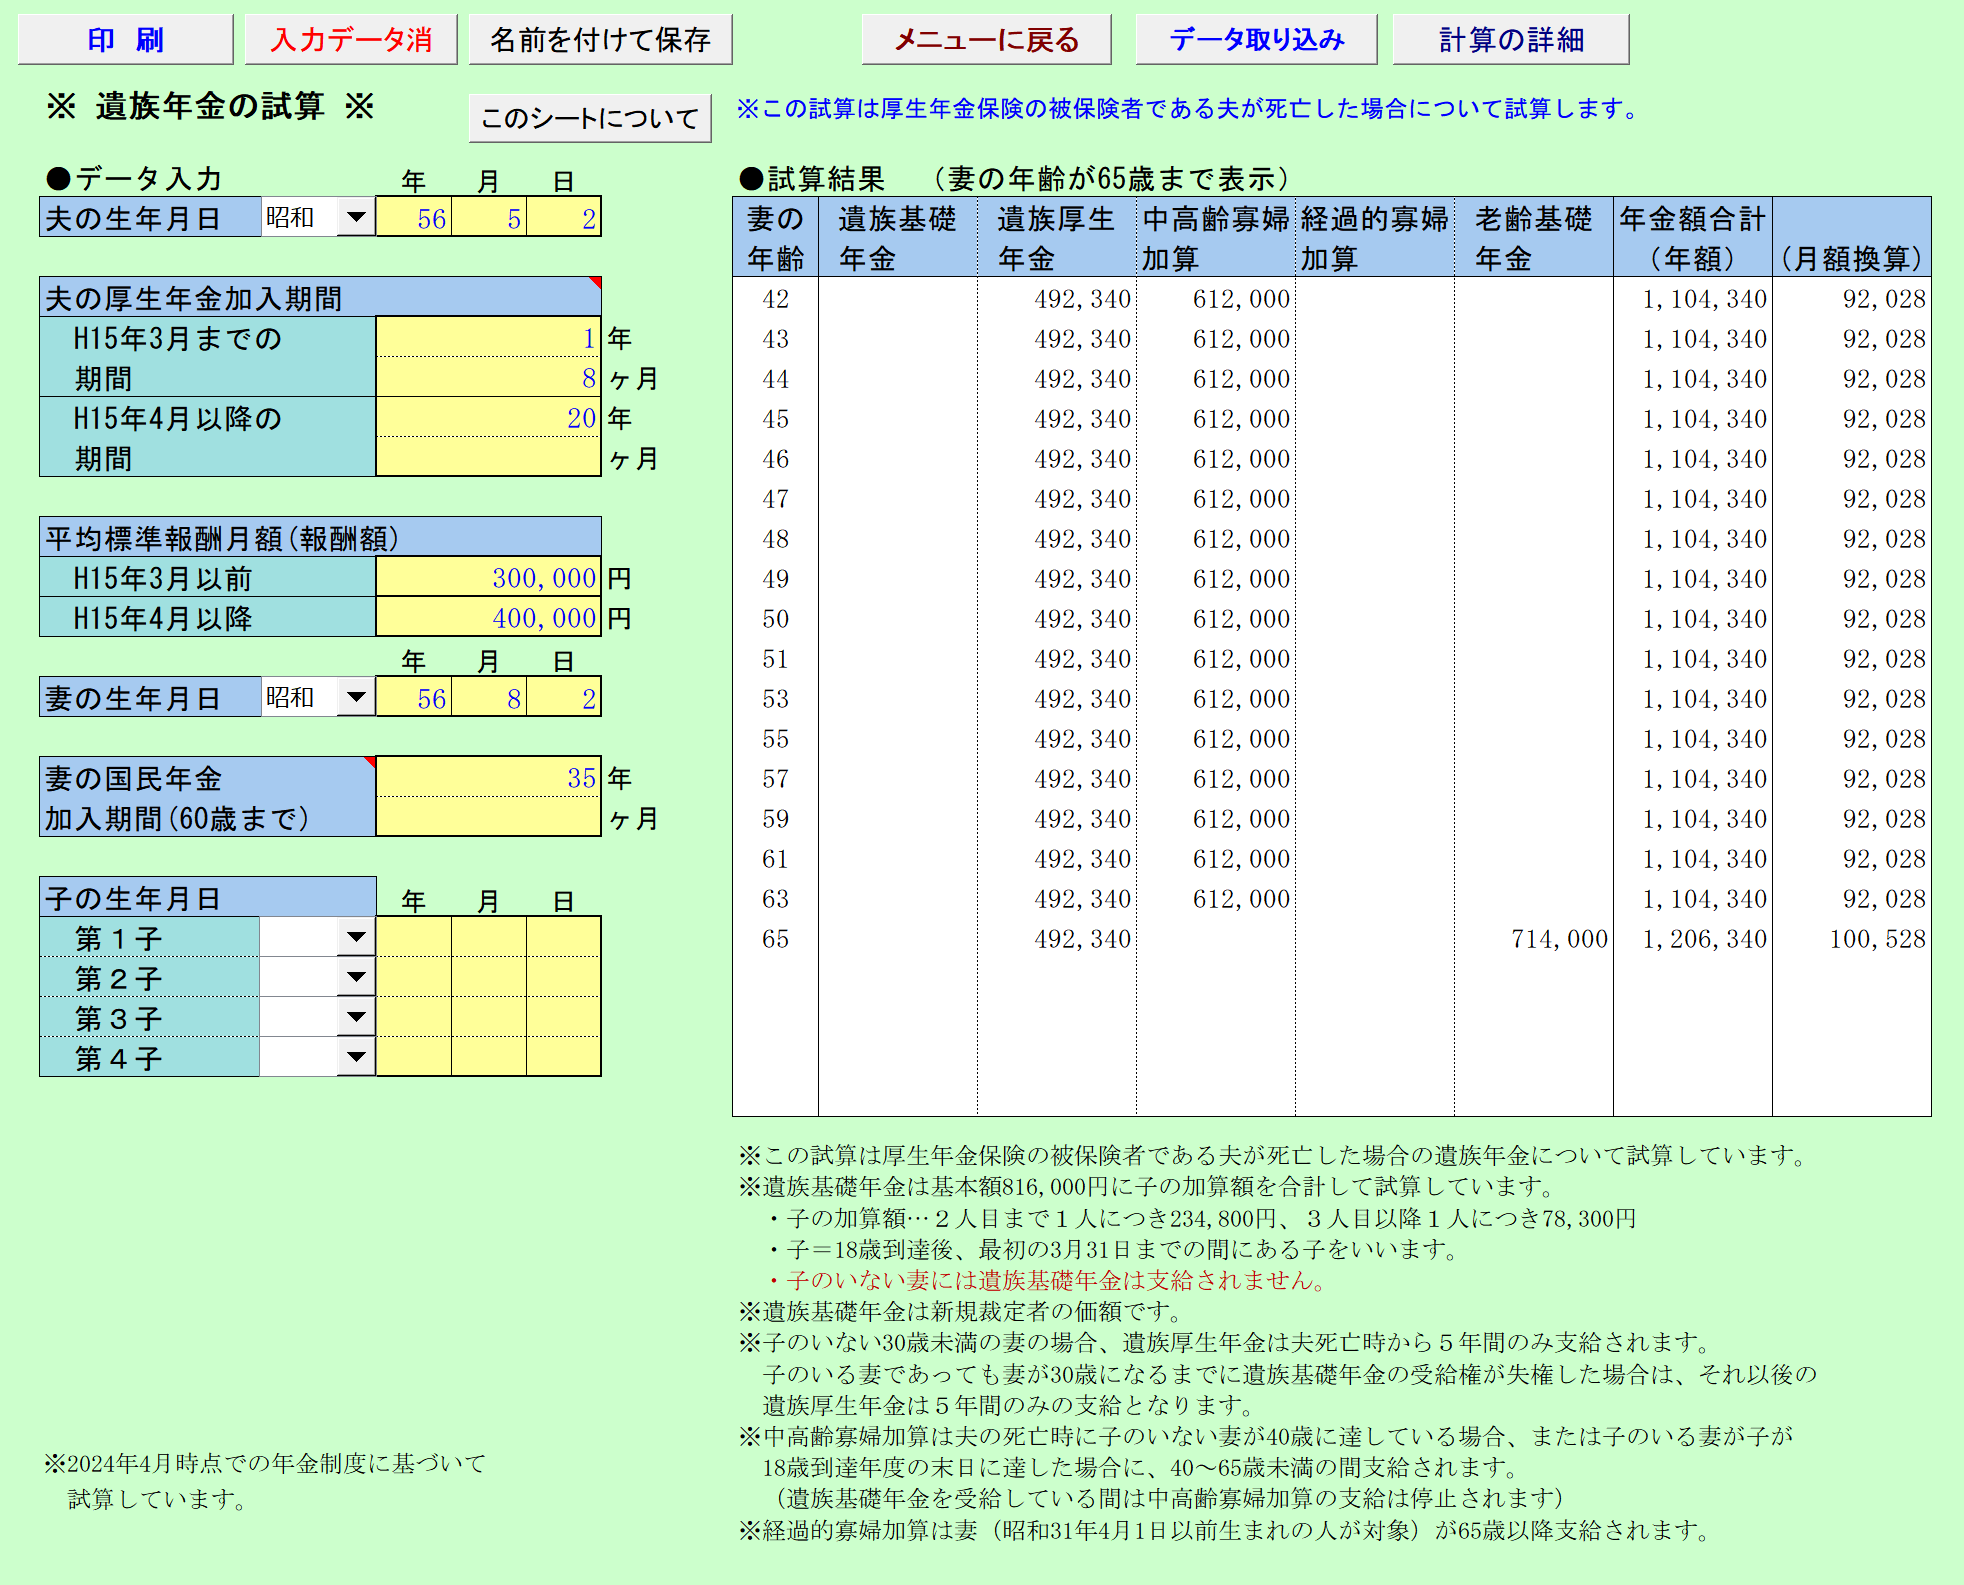
Task: Click 492,340 value in age 45 row
Action: coord(1082,418)
